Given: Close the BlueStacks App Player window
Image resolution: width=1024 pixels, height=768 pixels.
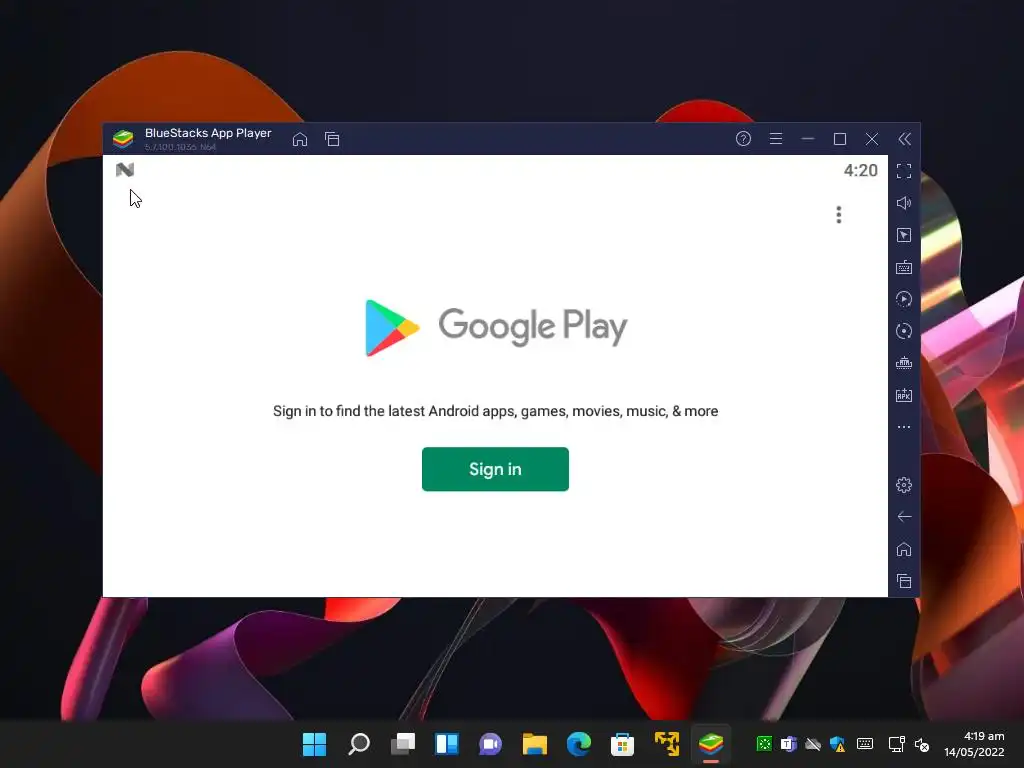Looking at the screenshot, I should 872,138.
